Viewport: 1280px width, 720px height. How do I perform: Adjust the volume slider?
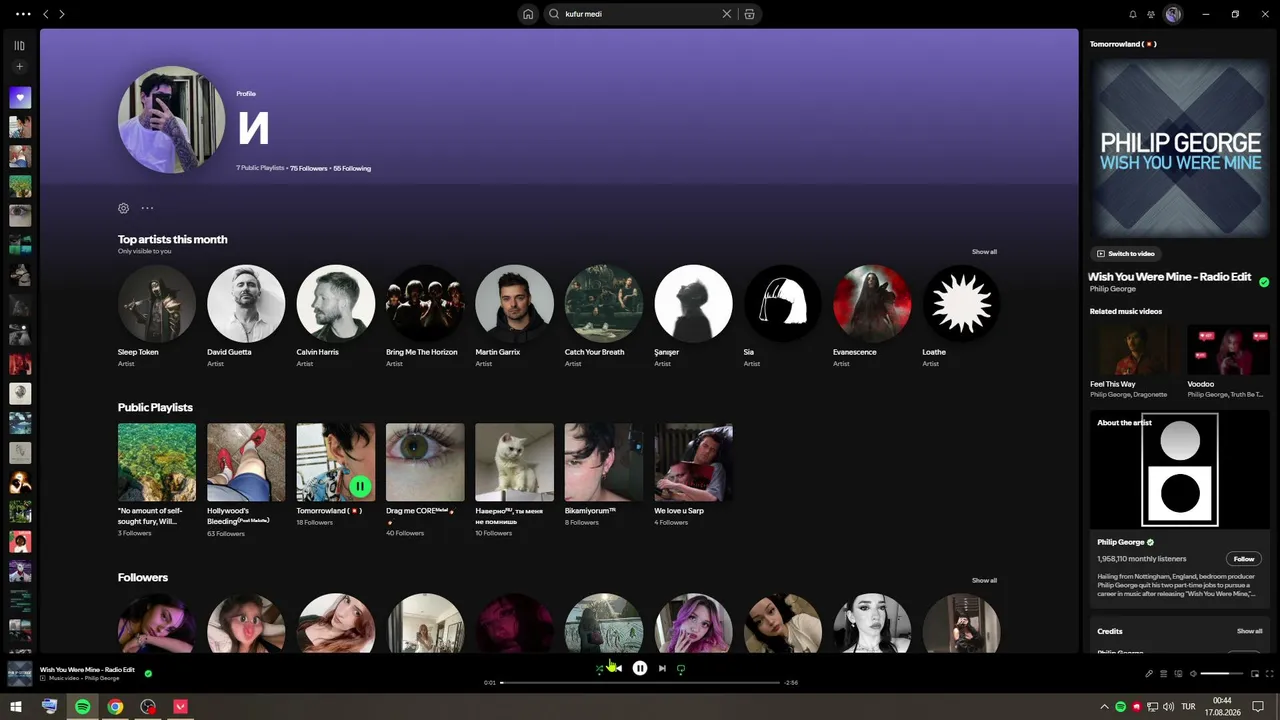1221,674
